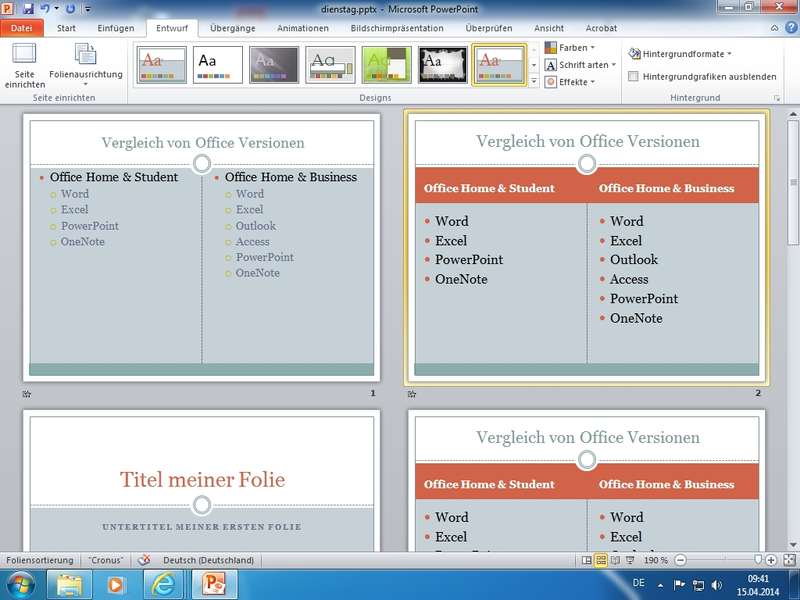Open the Hintergrund dialog launcher
This screenshot has height=600, width=800.
(x=777, y=98)
